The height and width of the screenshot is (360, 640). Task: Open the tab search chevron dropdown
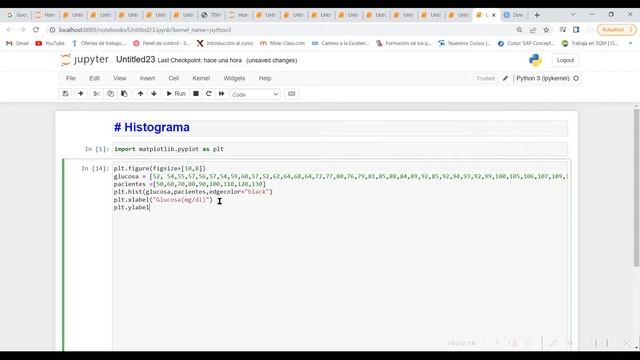pyautogui.click(x=573, y=14)
